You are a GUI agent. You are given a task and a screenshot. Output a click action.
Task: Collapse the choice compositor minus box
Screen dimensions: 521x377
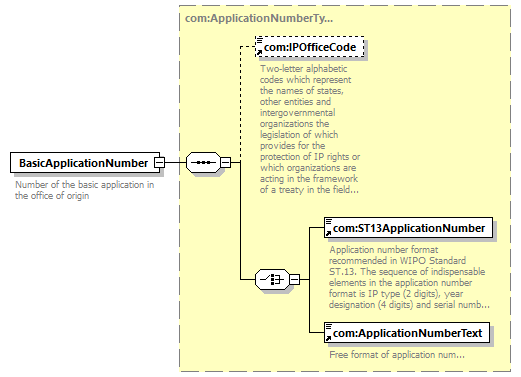[294, 279]
